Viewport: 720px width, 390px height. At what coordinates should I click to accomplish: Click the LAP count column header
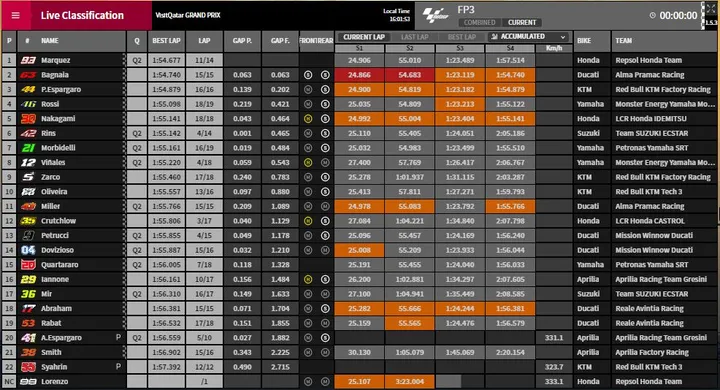point(204,41)
